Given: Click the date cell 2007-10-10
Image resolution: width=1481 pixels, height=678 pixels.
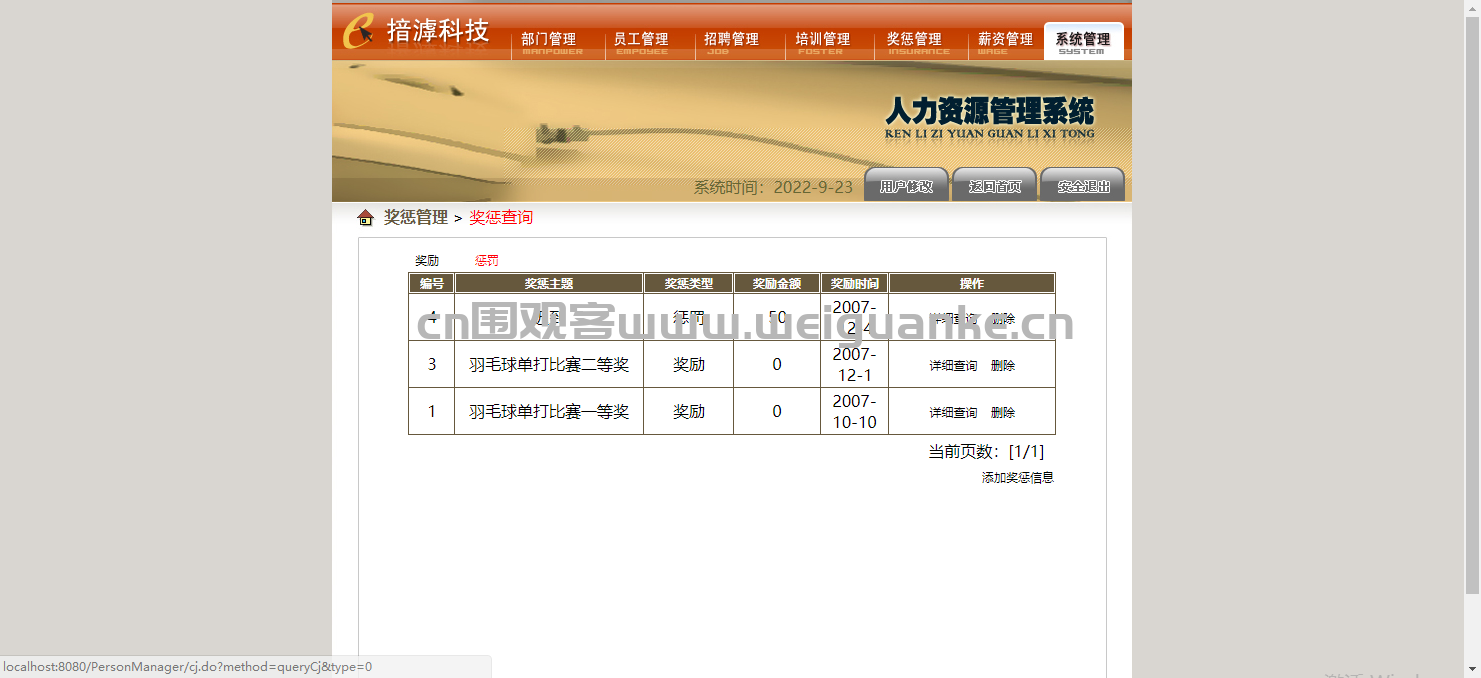Looking at the screenshot, I should (x=854, y=412).
